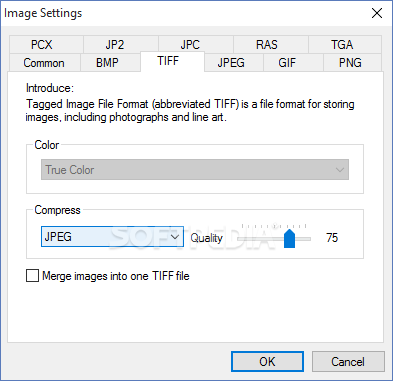Screen dimensions: 393x381
Task: Click the True Color dropdown
Action: click(195, 170)
